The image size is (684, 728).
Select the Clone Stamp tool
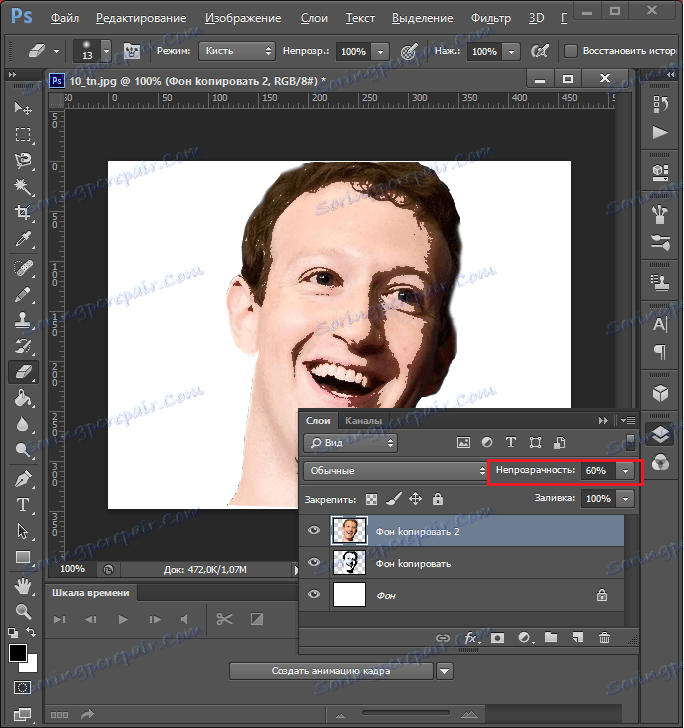(23, 320)
